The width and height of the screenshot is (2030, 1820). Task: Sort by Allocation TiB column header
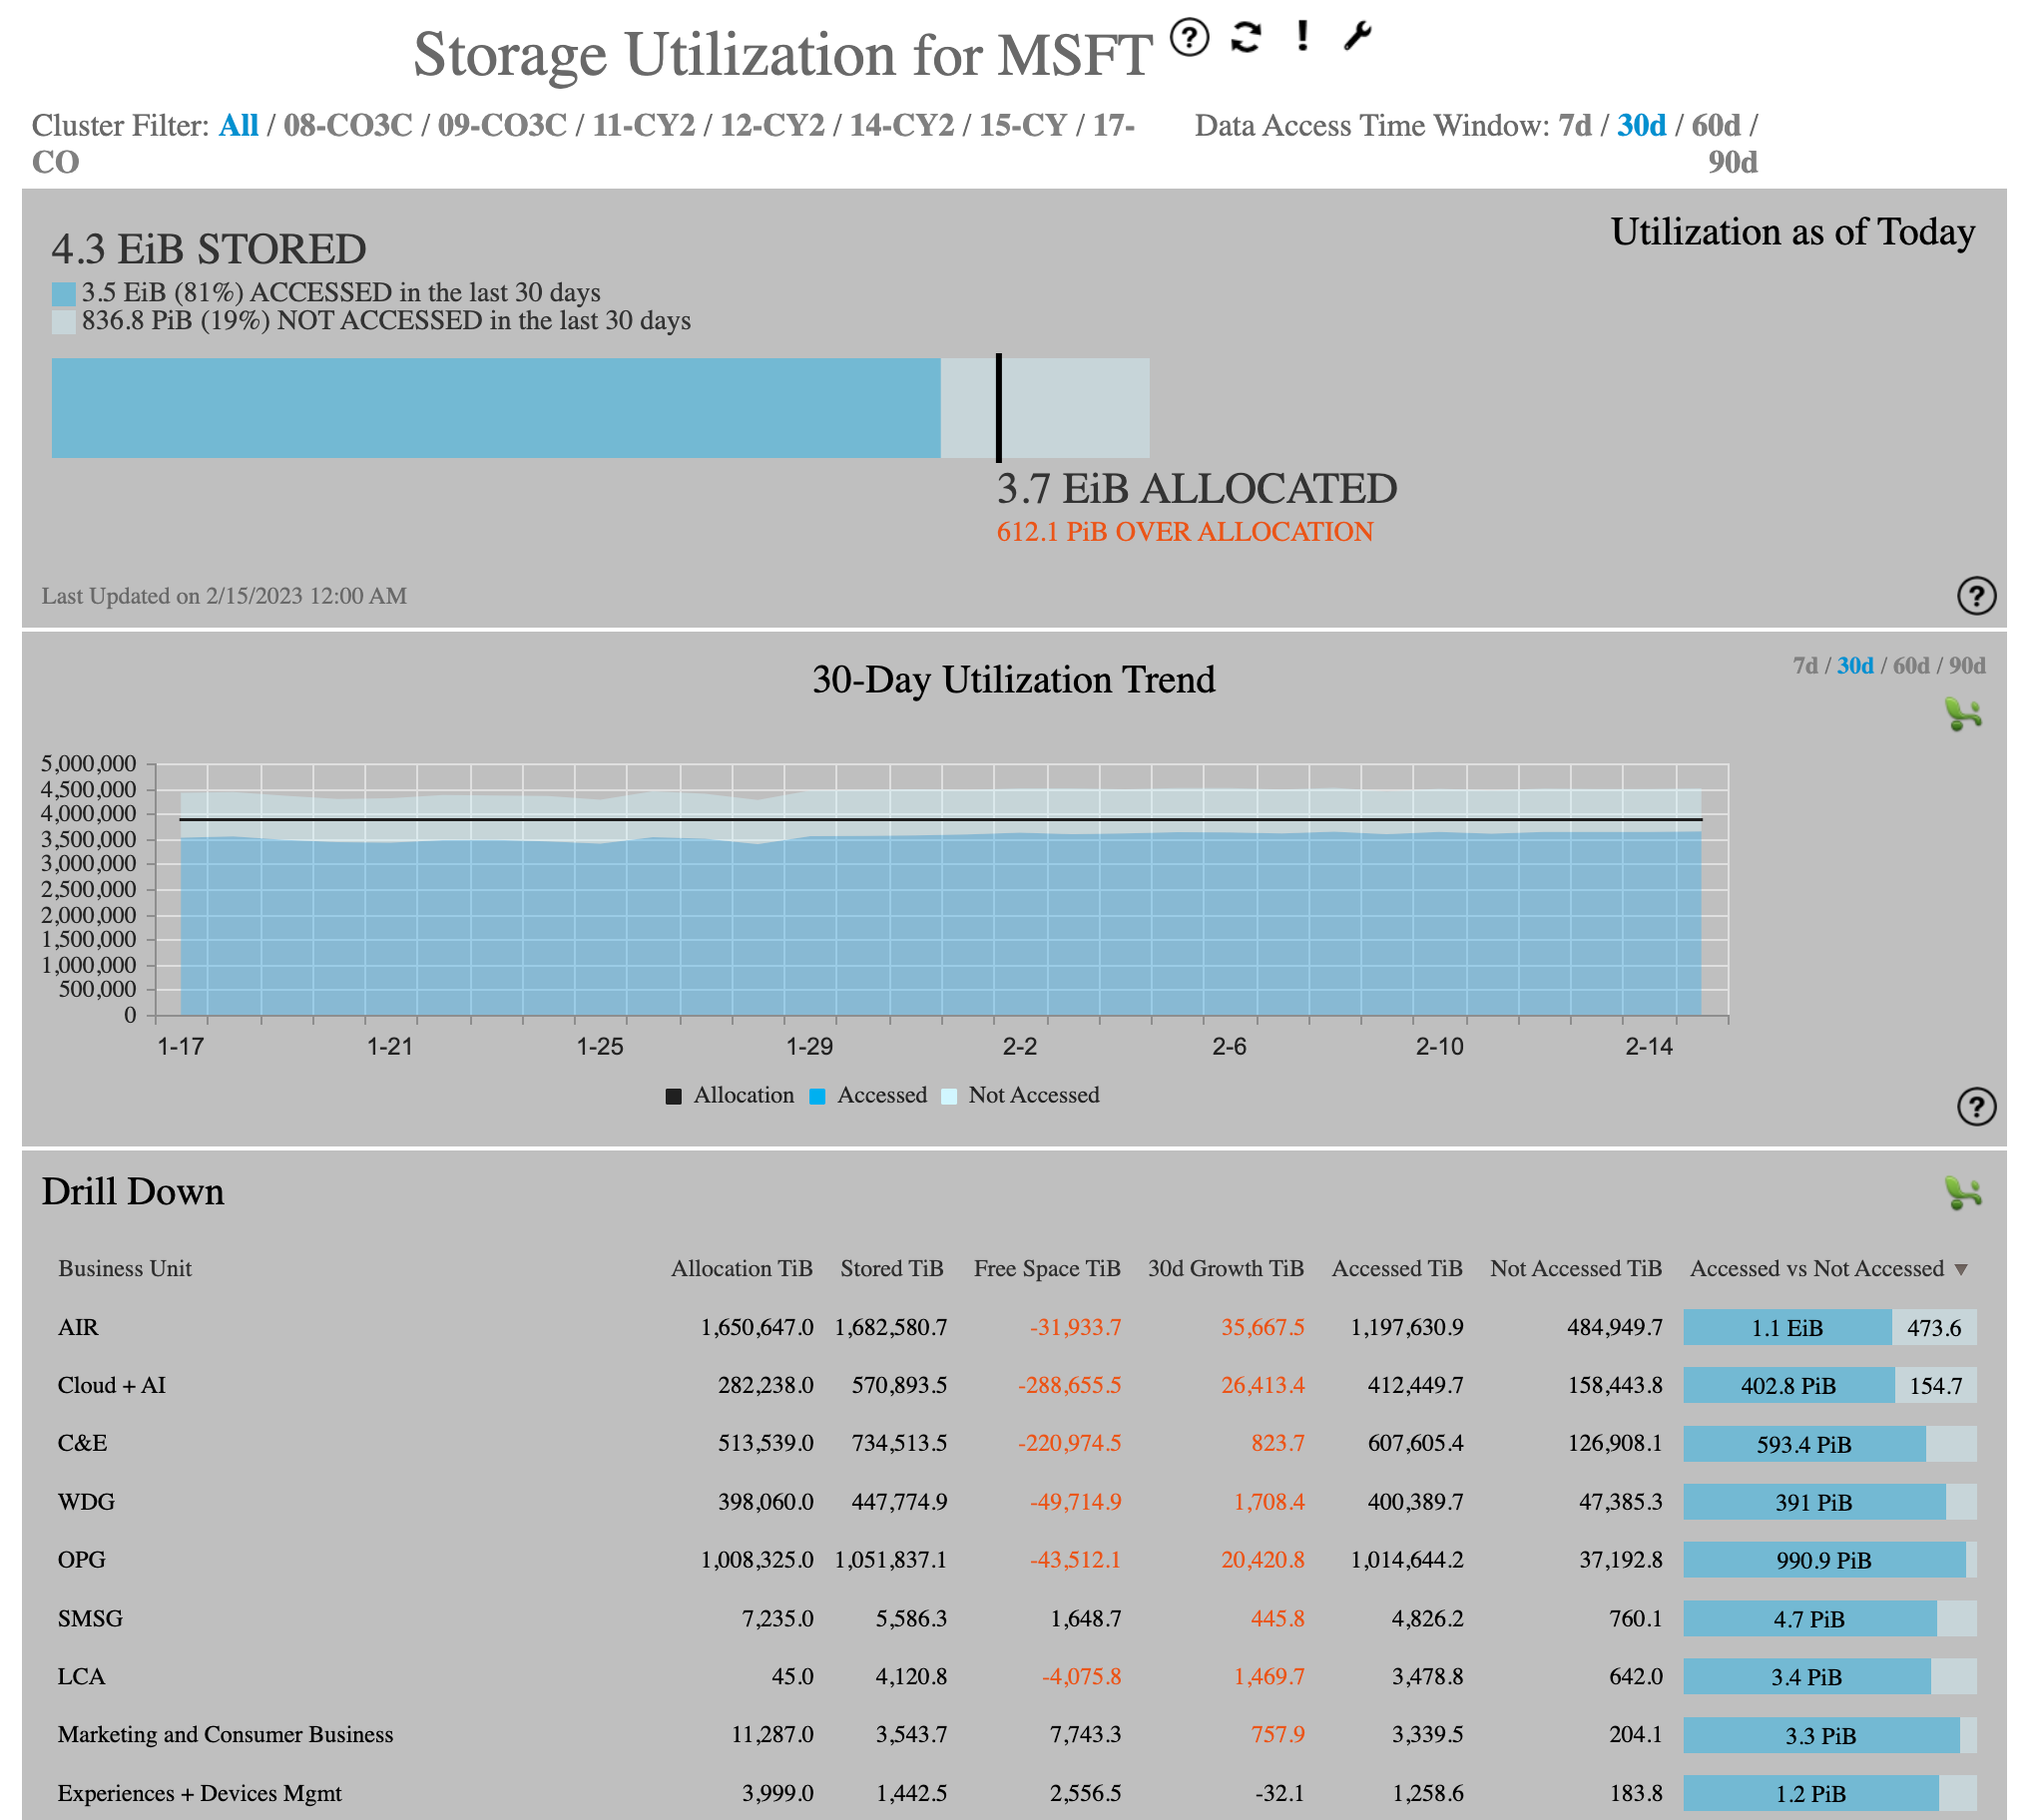[x=741, y=1269]
